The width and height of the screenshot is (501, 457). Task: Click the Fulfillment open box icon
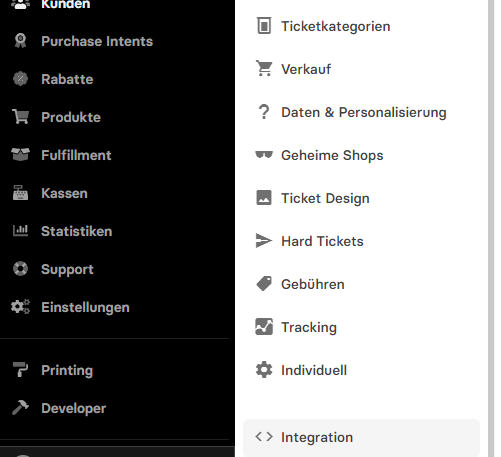[20, 155]
